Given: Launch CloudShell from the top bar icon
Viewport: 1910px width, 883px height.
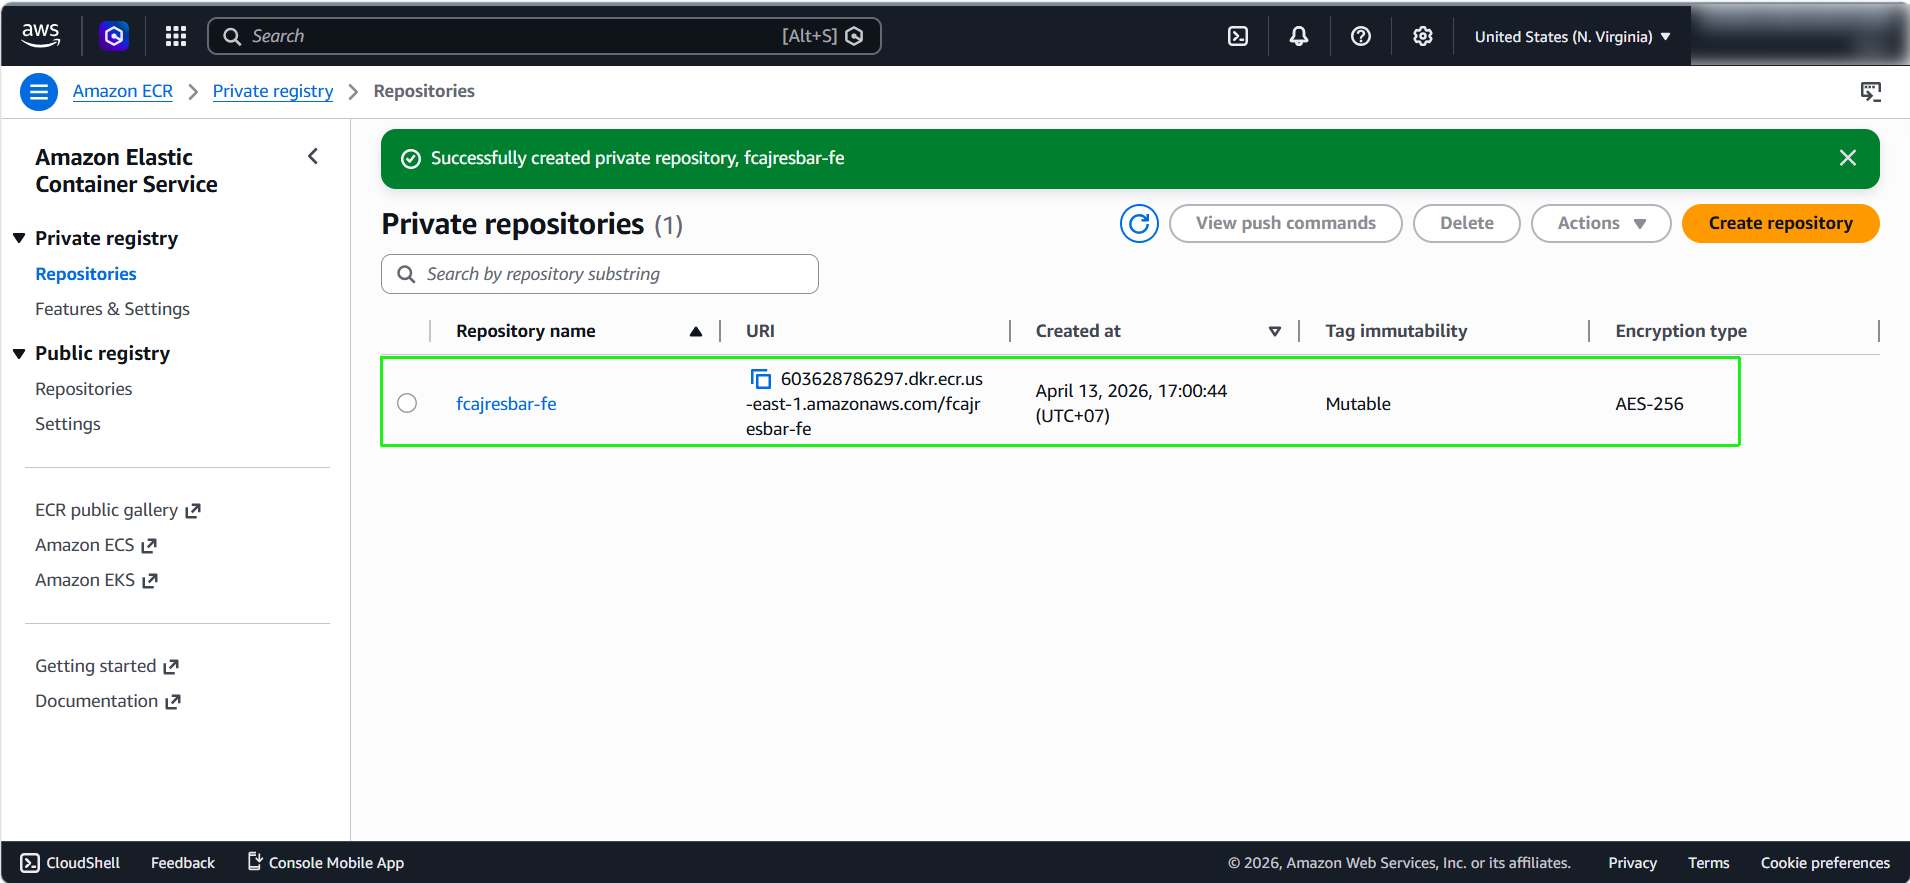Looking at the screenshot, I should pyautogui.click(x=1238, y=36).
